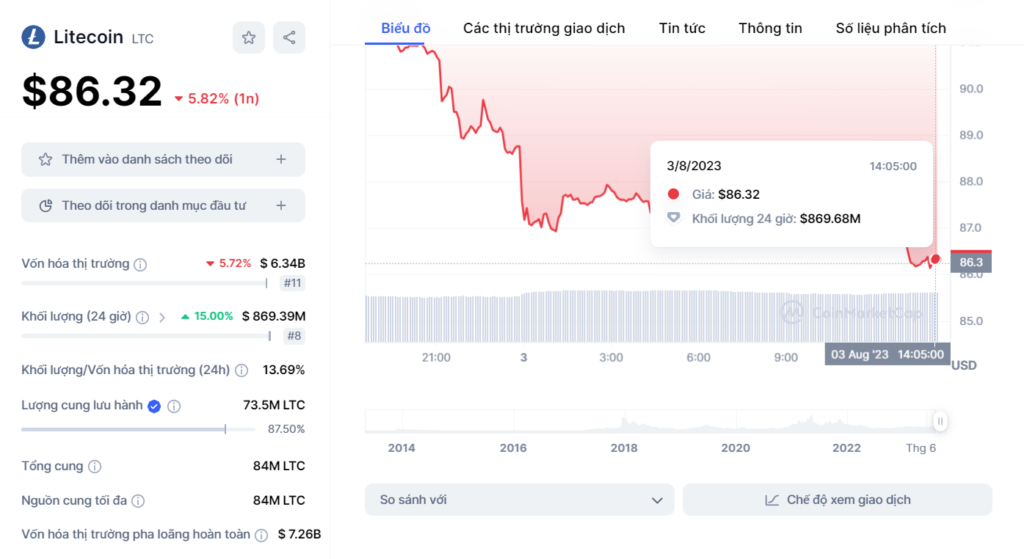Image resolution: width=1024 pixels, height=559 pixels.
Task: Click plus on Thêm vào danh sách theo dõi
Action: pyautogui.click(x=281, y=159)
